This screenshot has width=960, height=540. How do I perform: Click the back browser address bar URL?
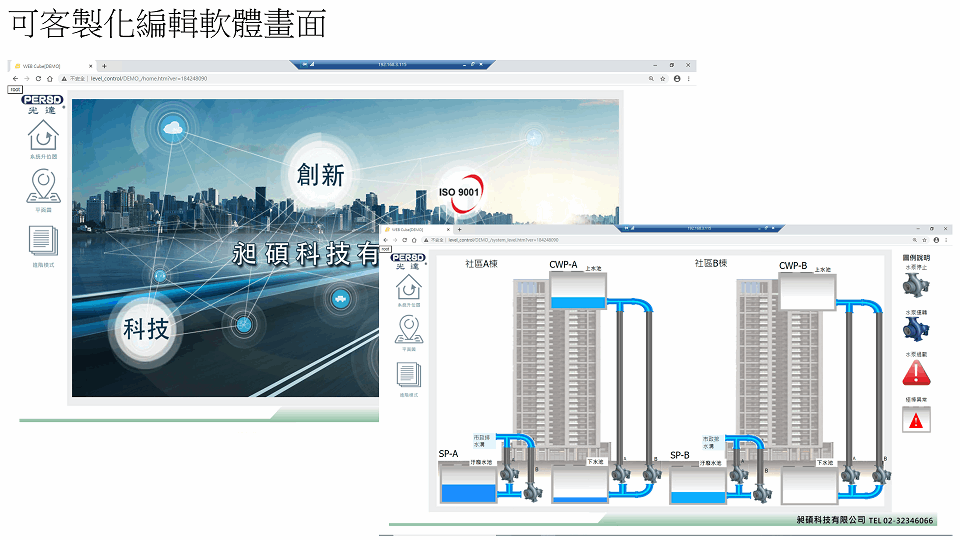[x=150, y=78]
